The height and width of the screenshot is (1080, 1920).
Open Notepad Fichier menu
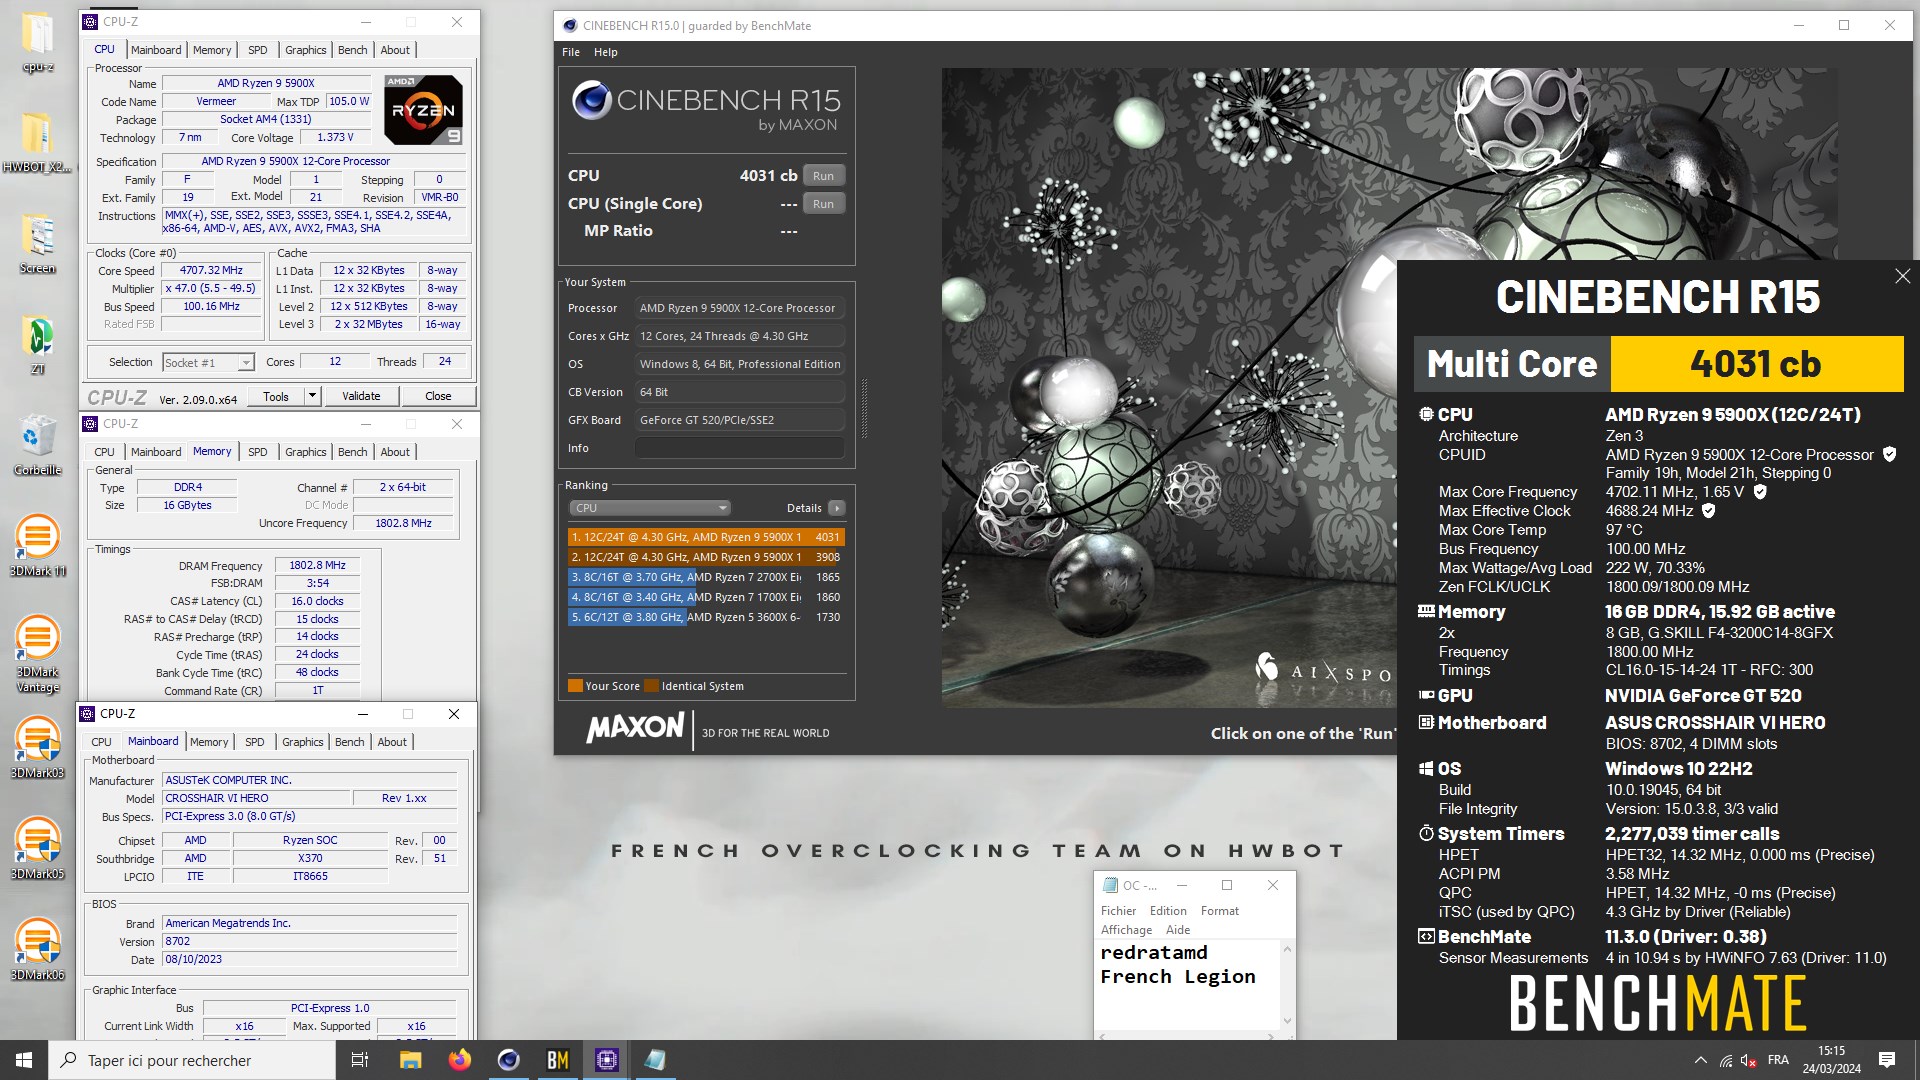tap(1118, 911)
